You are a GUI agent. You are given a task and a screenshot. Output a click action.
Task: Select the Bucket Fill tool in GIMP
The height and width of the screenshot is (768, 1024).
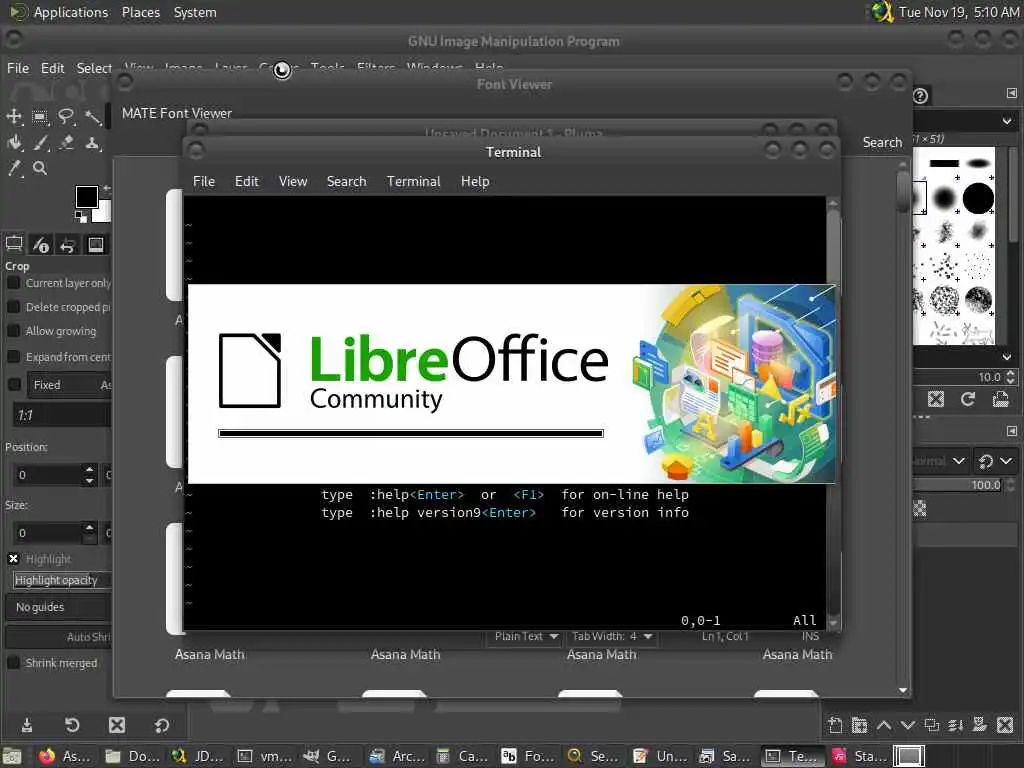pos(14,142)
